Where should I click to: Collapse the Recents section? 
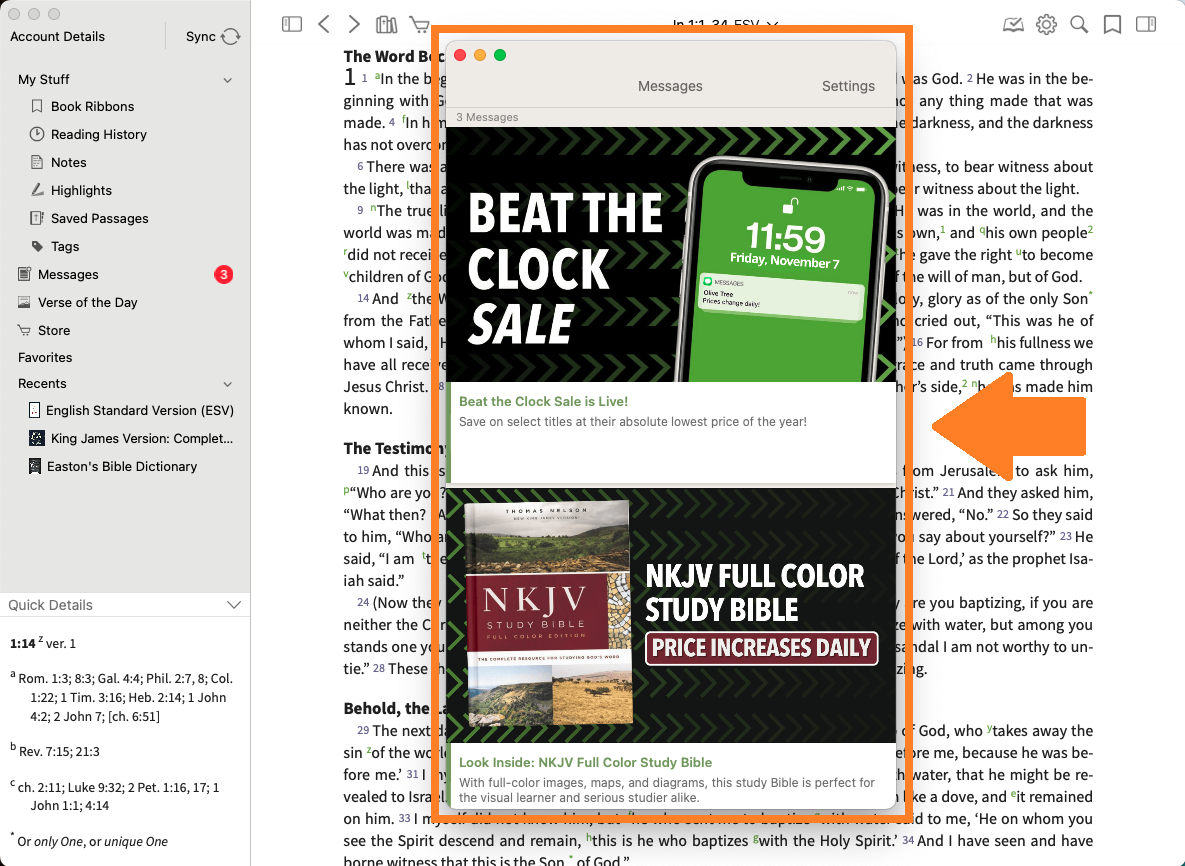tap(228, 384)
